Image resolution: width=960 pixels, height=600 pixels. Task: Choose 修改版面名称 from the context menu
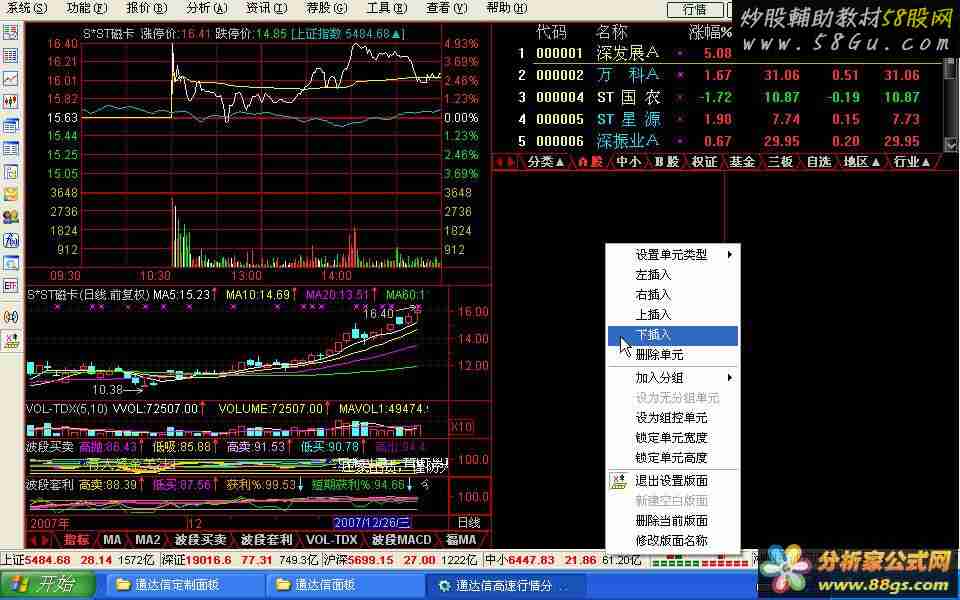pos(672,541)
